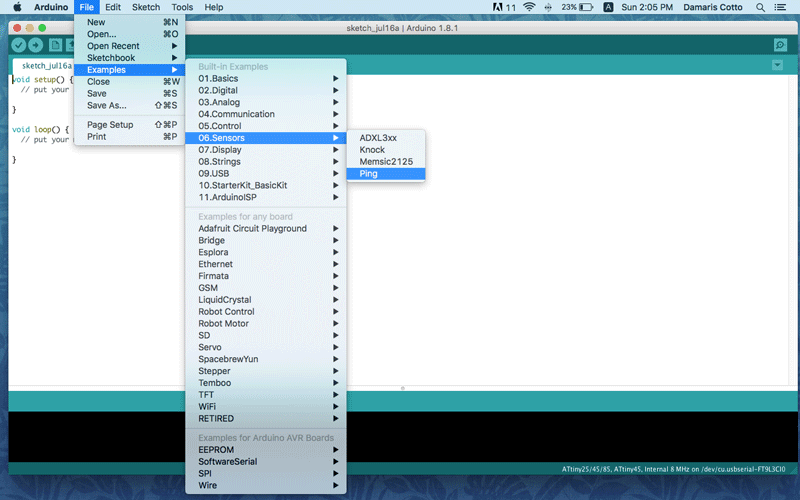Viewport: 800px width, 500px height.
Task: Open the Sketch menu
Action: [x=146, y=7]
